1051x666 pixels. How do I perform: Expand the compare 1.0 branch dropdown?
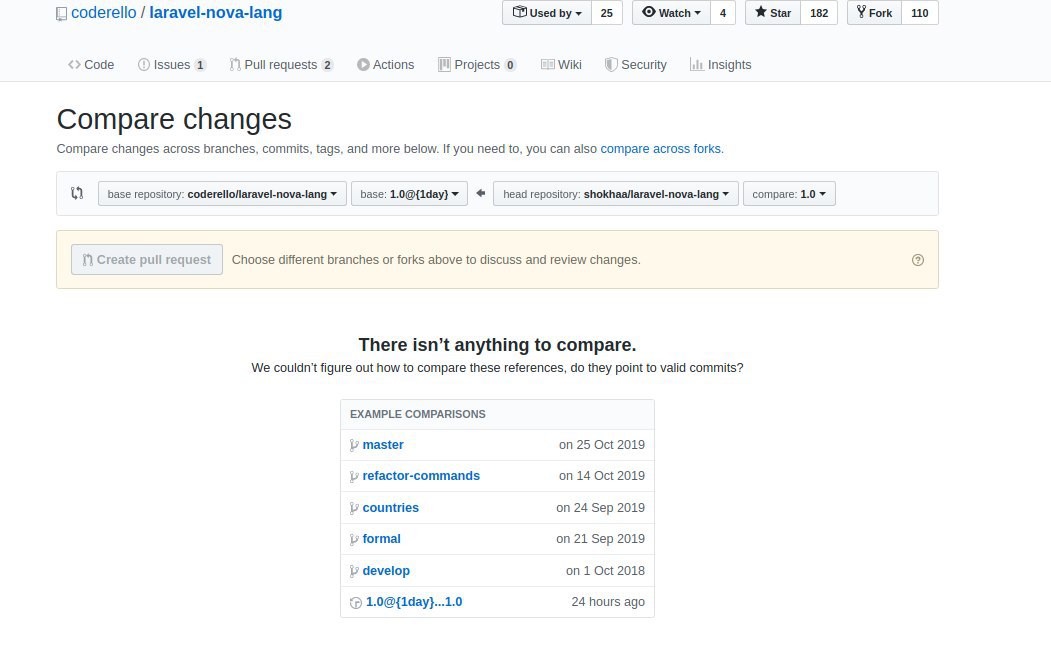[x=789, y=194]
